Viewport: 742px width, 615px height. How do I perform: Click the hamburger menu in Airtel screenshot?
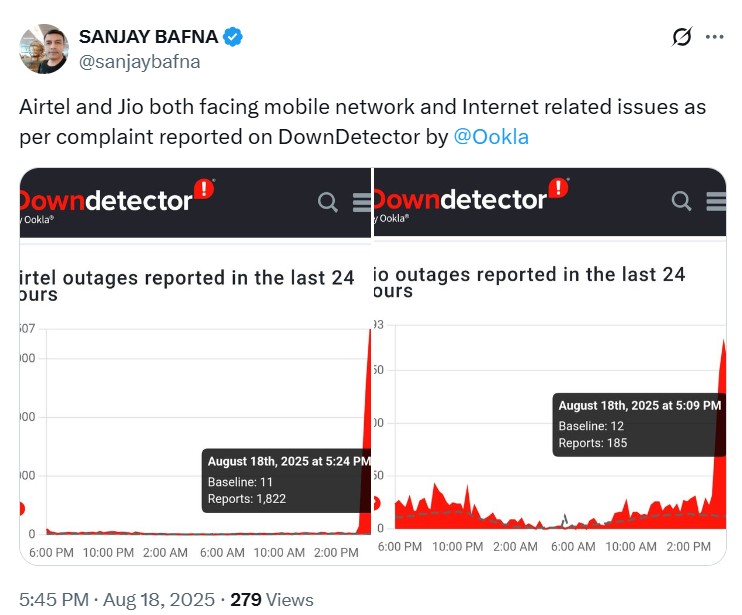[362, 202]
